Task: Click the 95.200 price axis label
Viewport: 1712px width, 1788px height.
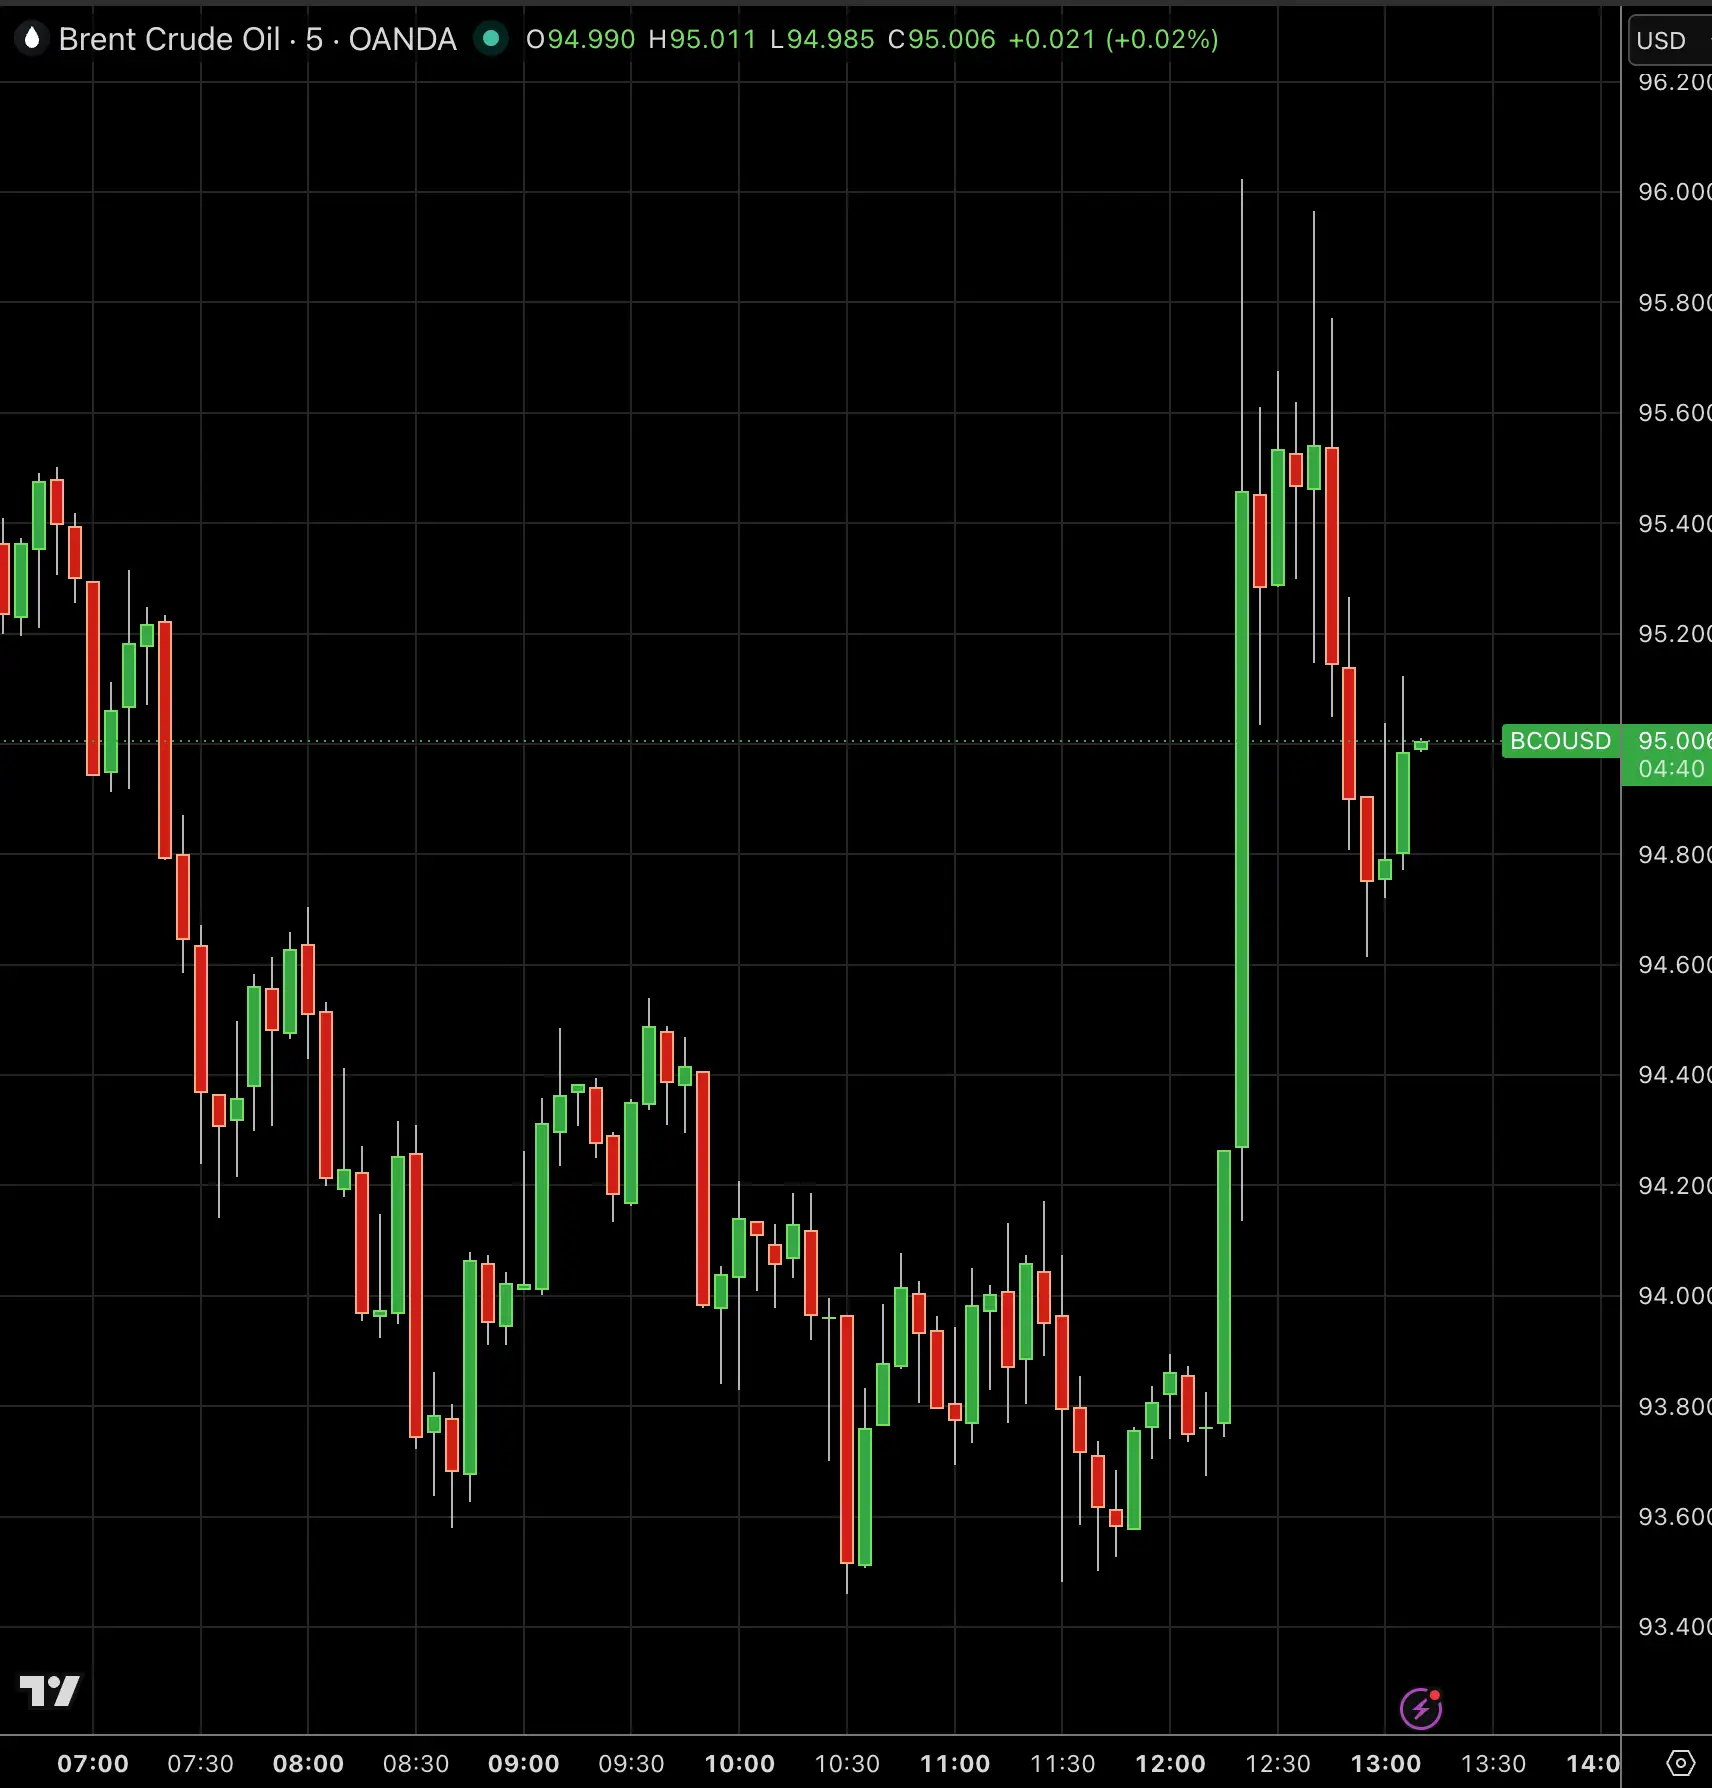Action: 1674,633
